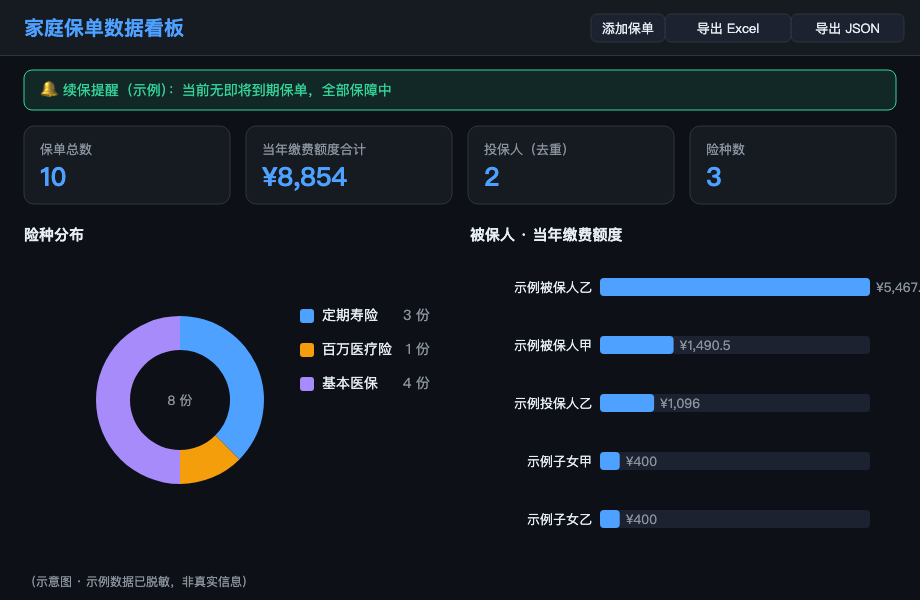Select the 示例子女甲 blue bar
The image size is (920, 600).
pyautogui.click(x=610, y=461)
